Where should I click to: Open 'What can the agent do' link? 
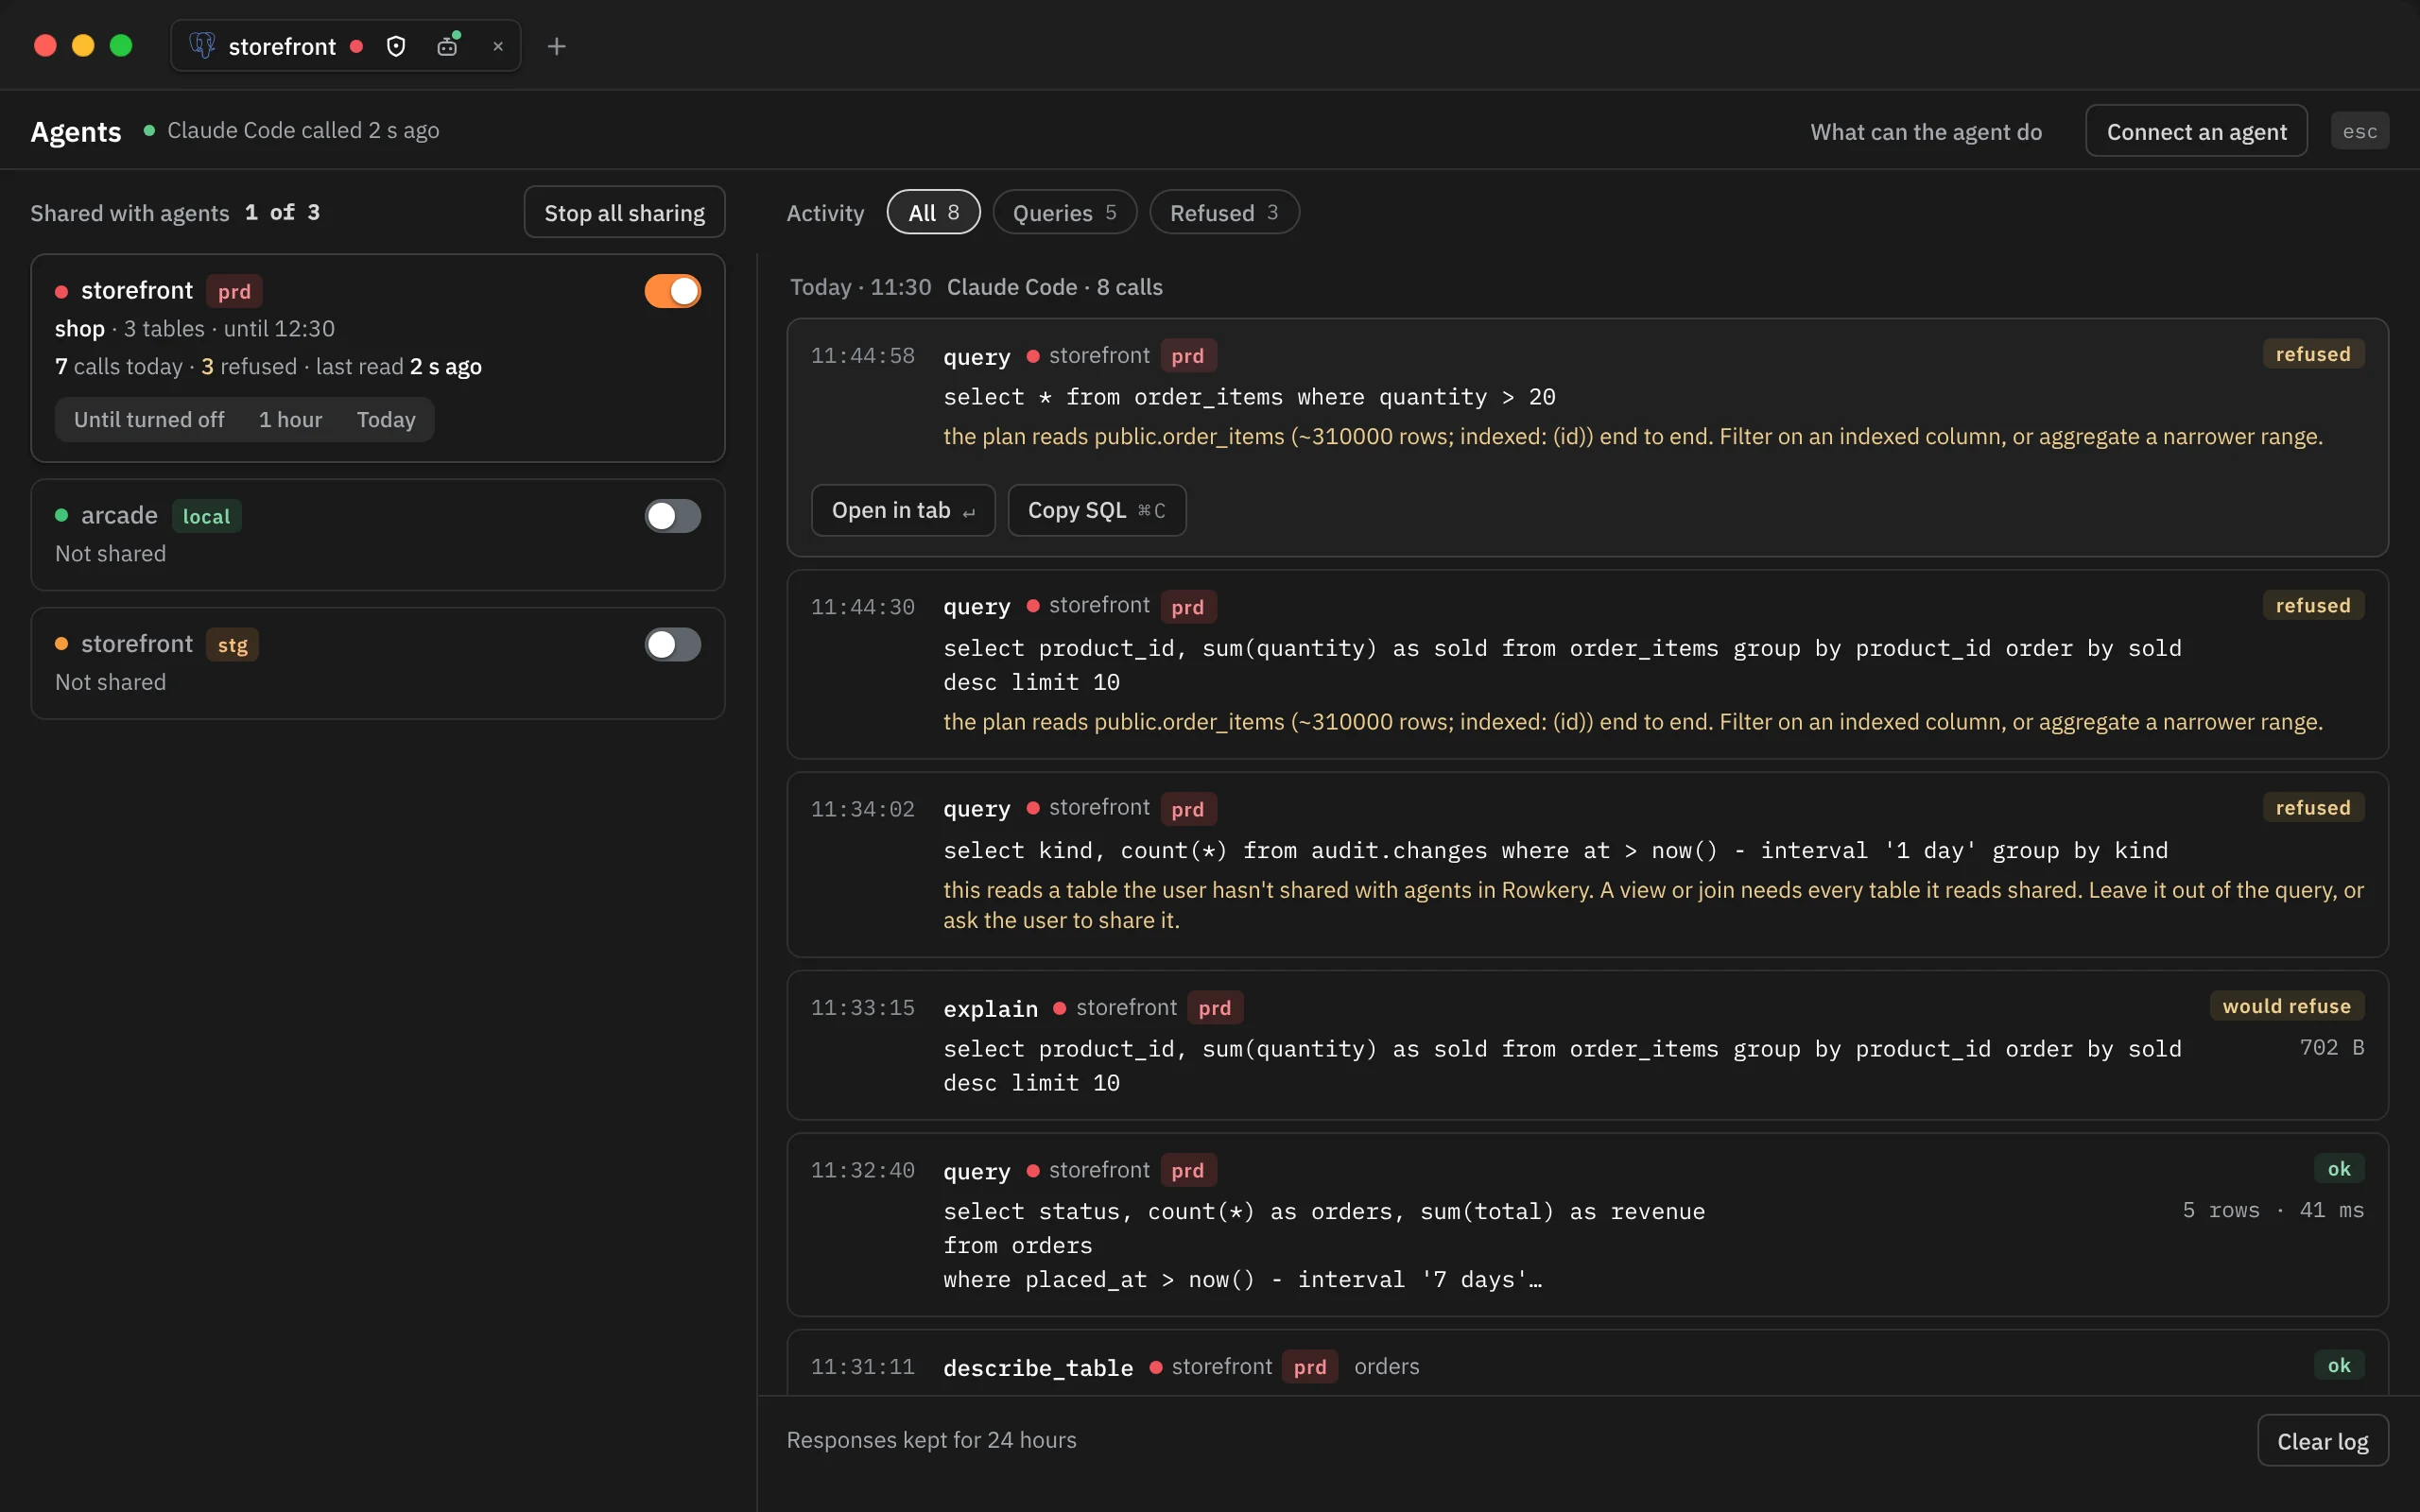[1926, 131]
